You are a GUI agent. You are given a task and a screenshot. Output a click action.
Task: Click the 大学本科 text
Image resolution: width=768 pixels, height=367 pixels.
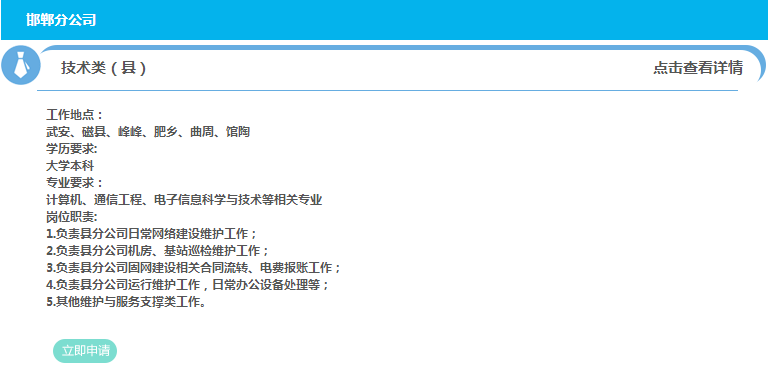click(x=70, y=166)
